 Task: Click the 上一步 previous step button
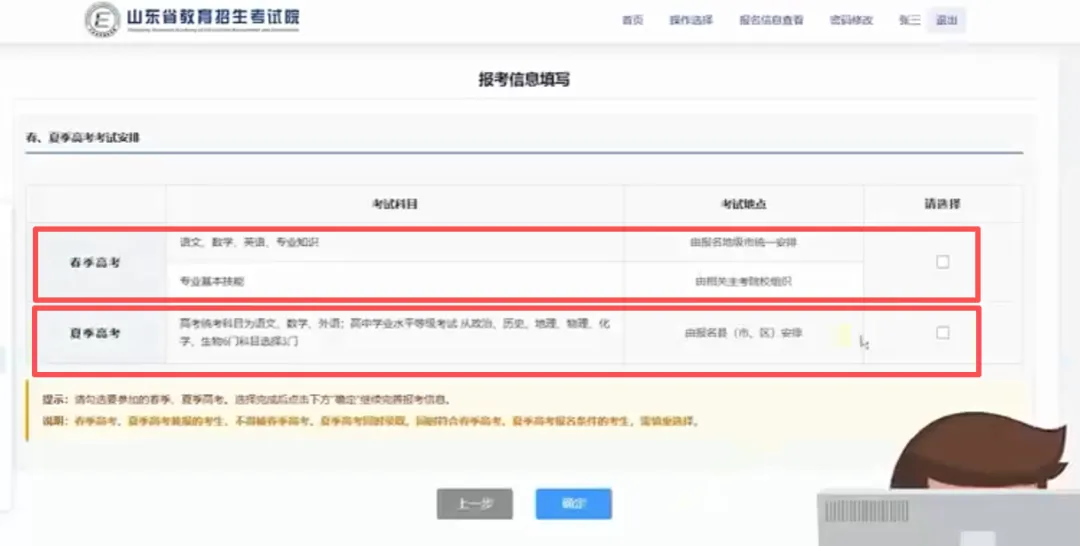[475, 504]
